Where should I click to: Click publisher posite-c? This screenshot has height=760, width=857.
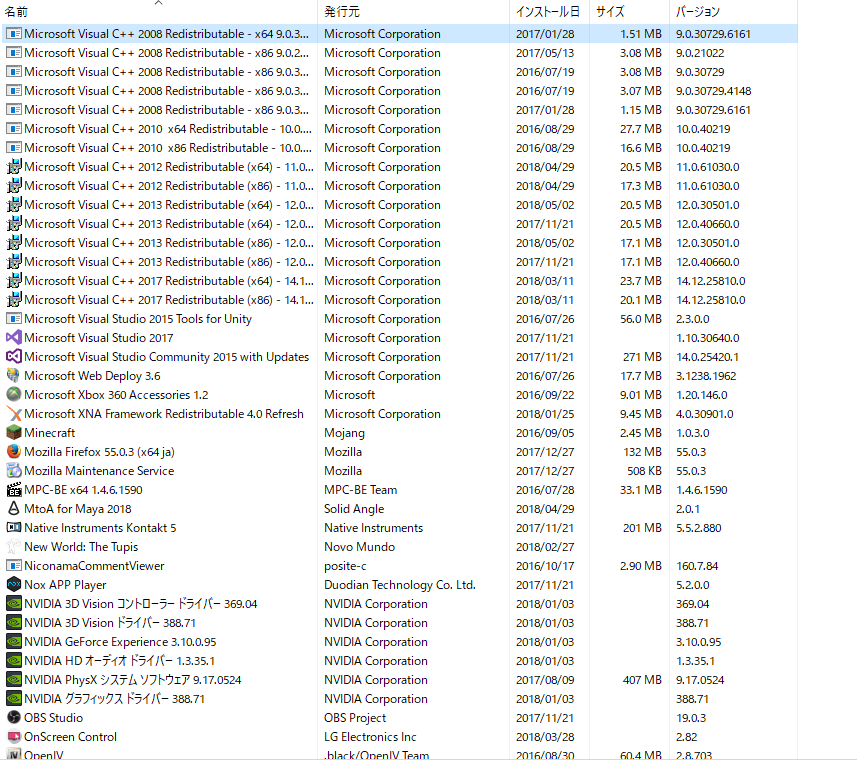tap(345, 566)
